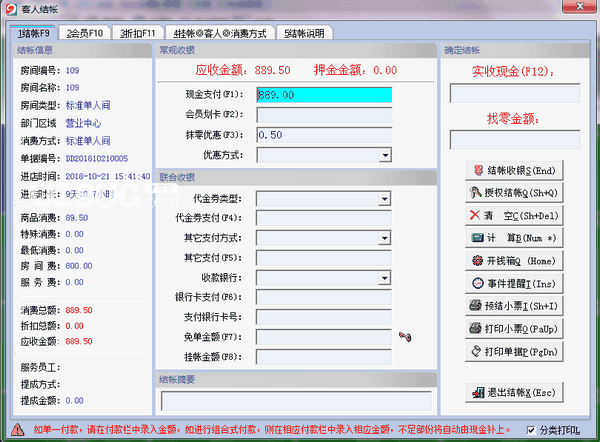Click the 抹零优惠(F3) input field

pos(324,135)
